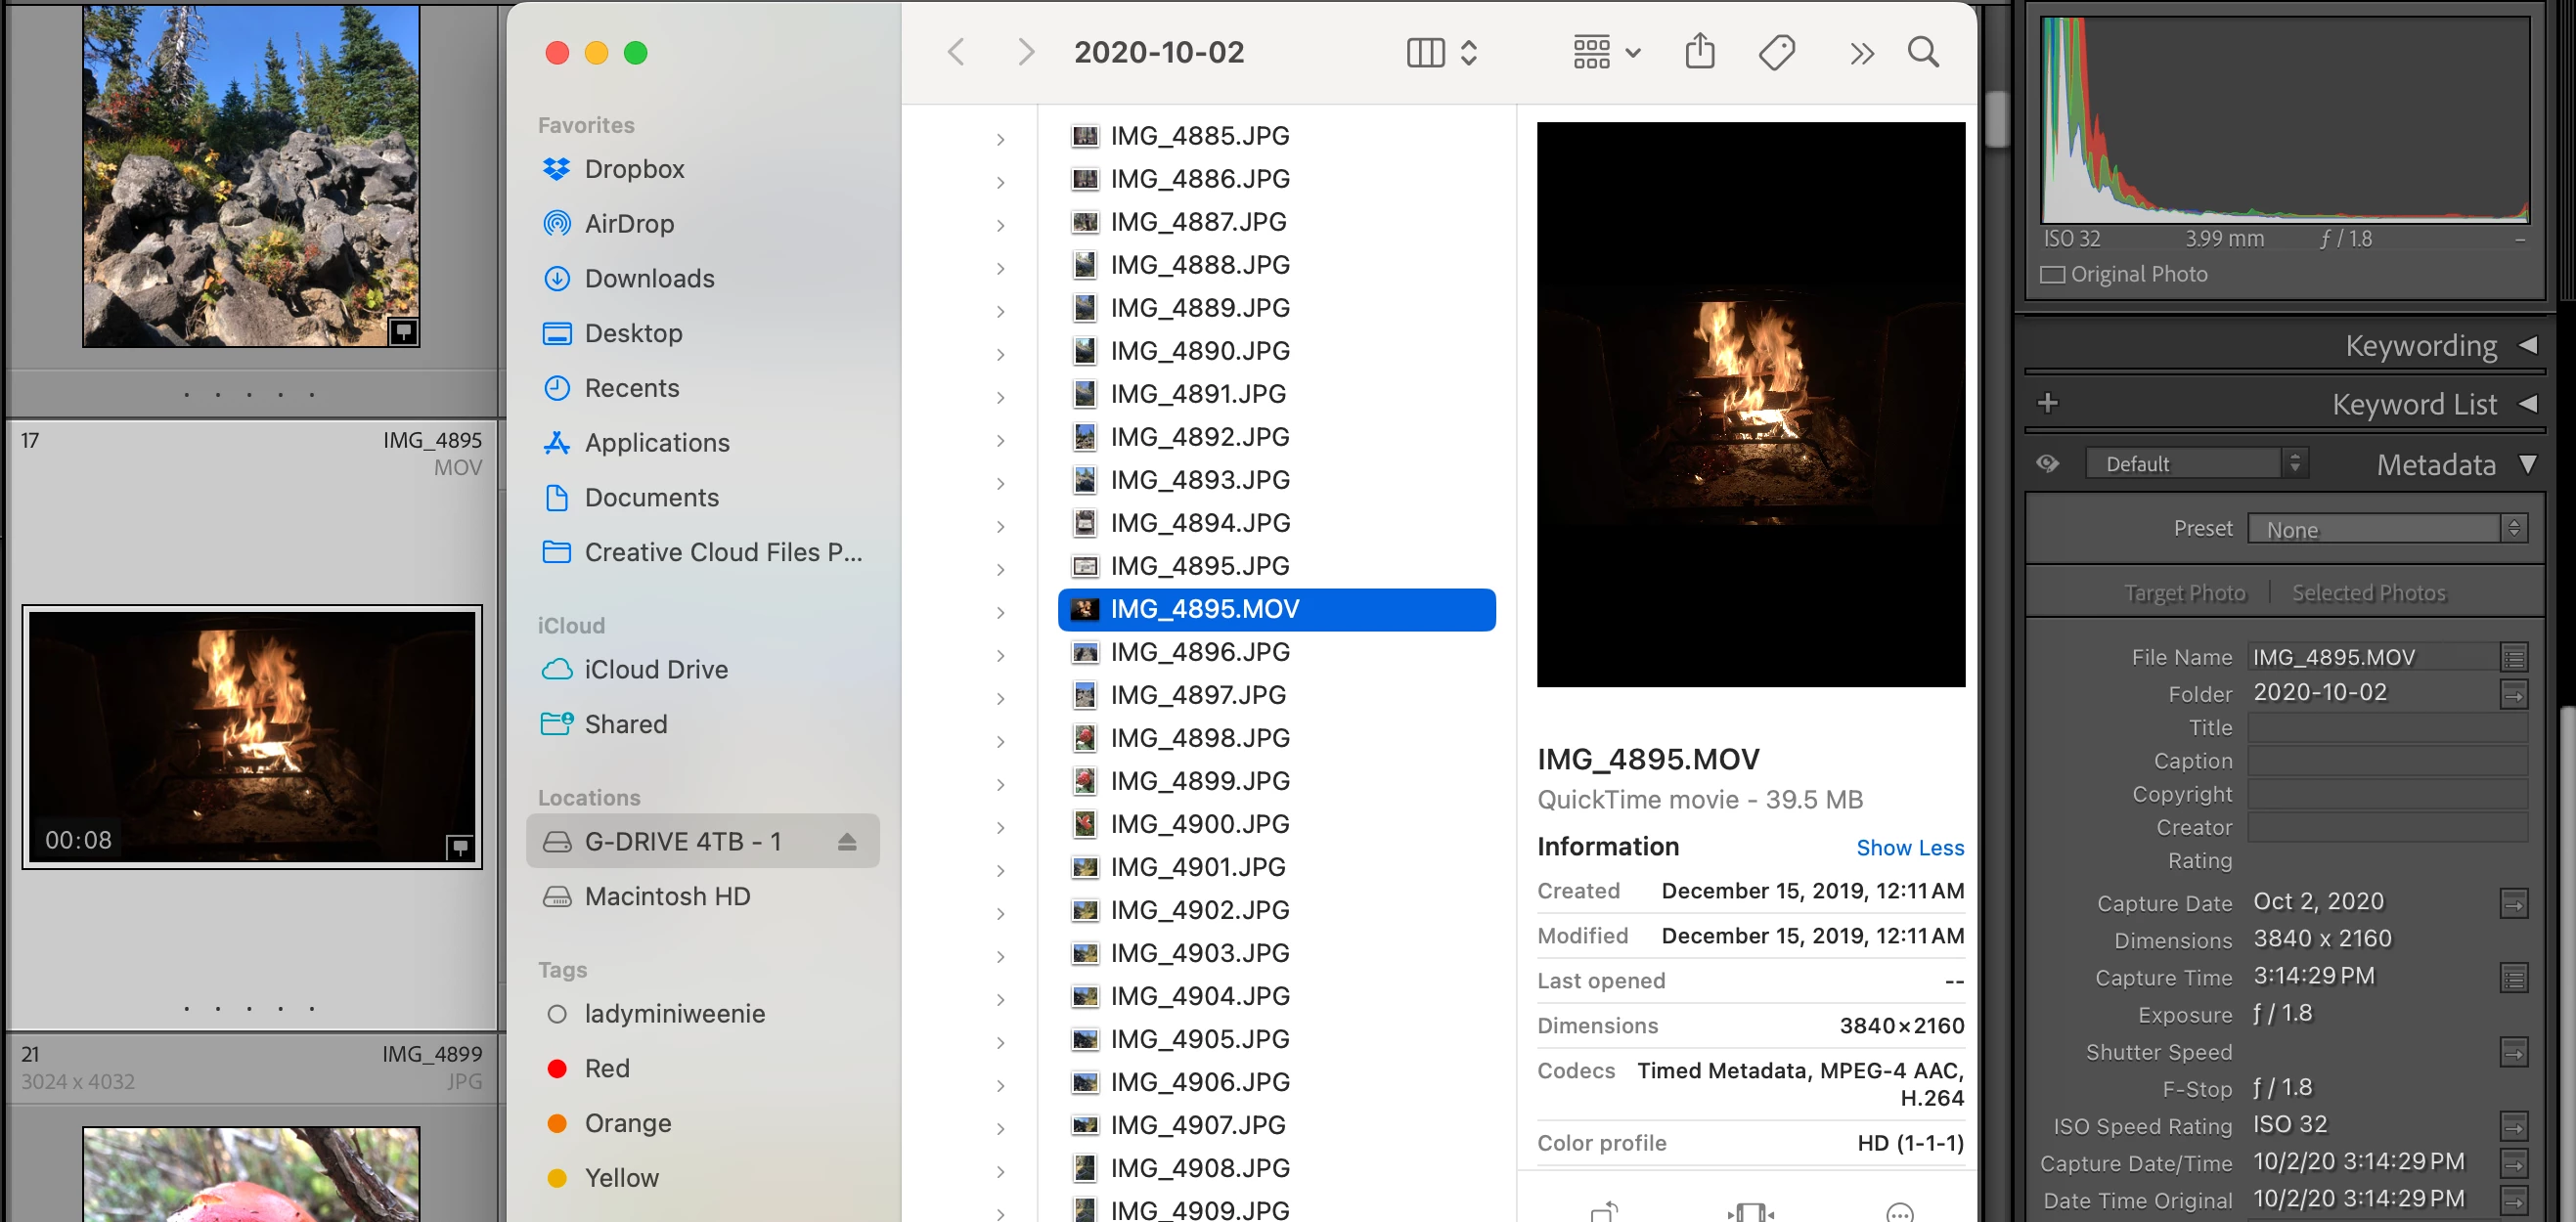Show the Folder 2020-10-02 arrow button
This screenshot has width=2576, height=1222.
coord(2513,694)
